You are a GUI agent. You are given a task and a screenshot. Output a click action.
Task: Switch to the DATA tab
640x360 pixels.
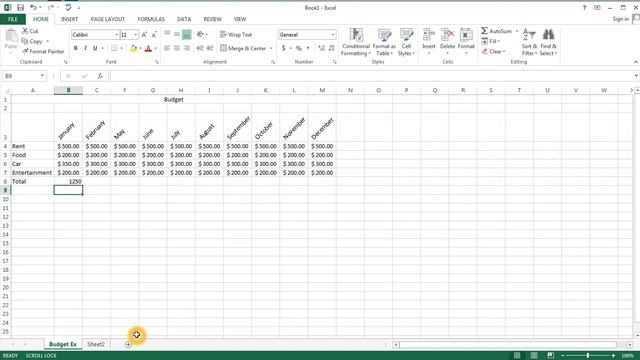click(x=184, y=19)
